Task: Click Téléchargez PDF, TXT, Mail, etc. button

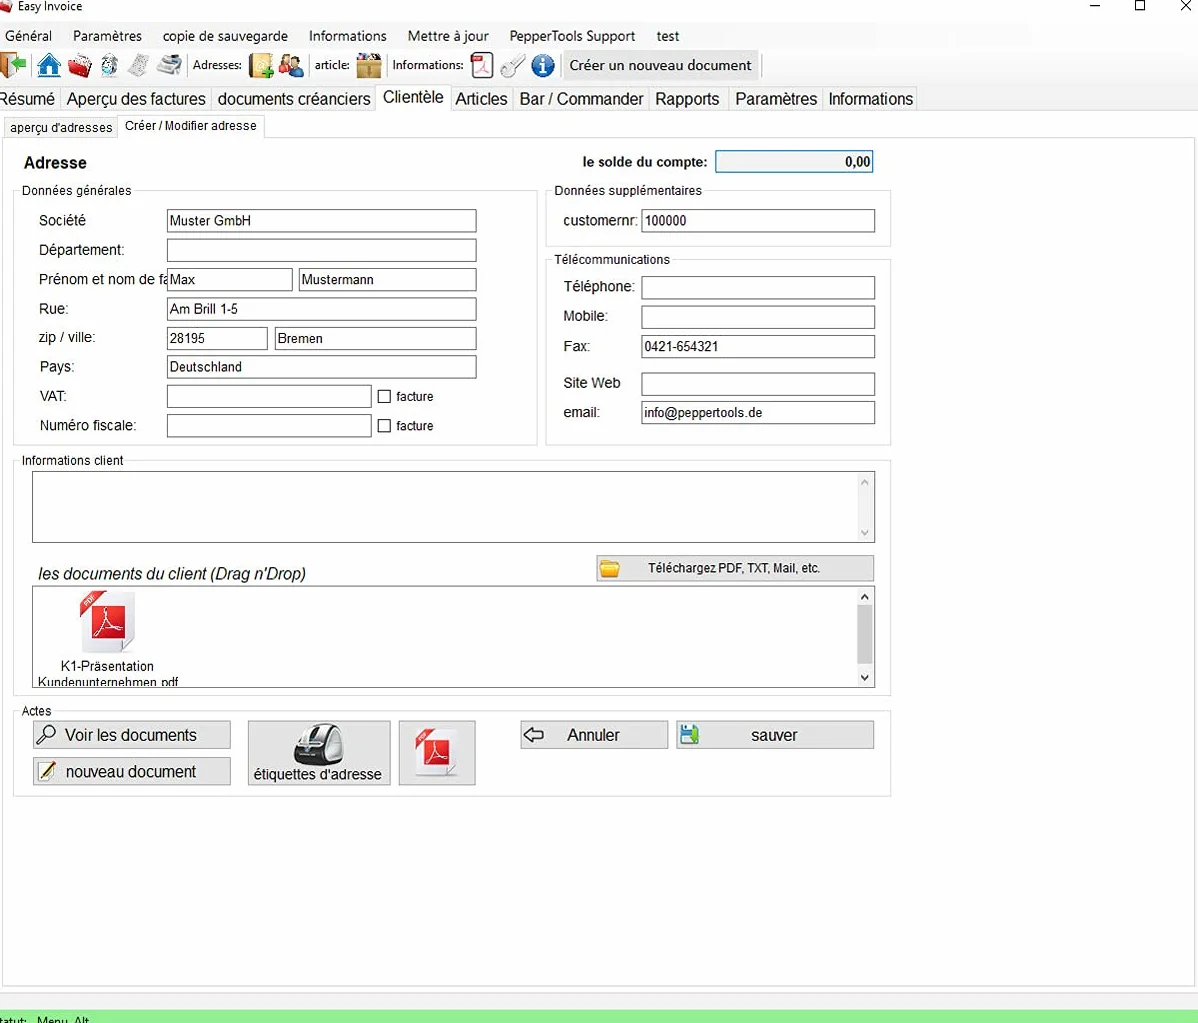Action: pos(734,568)
